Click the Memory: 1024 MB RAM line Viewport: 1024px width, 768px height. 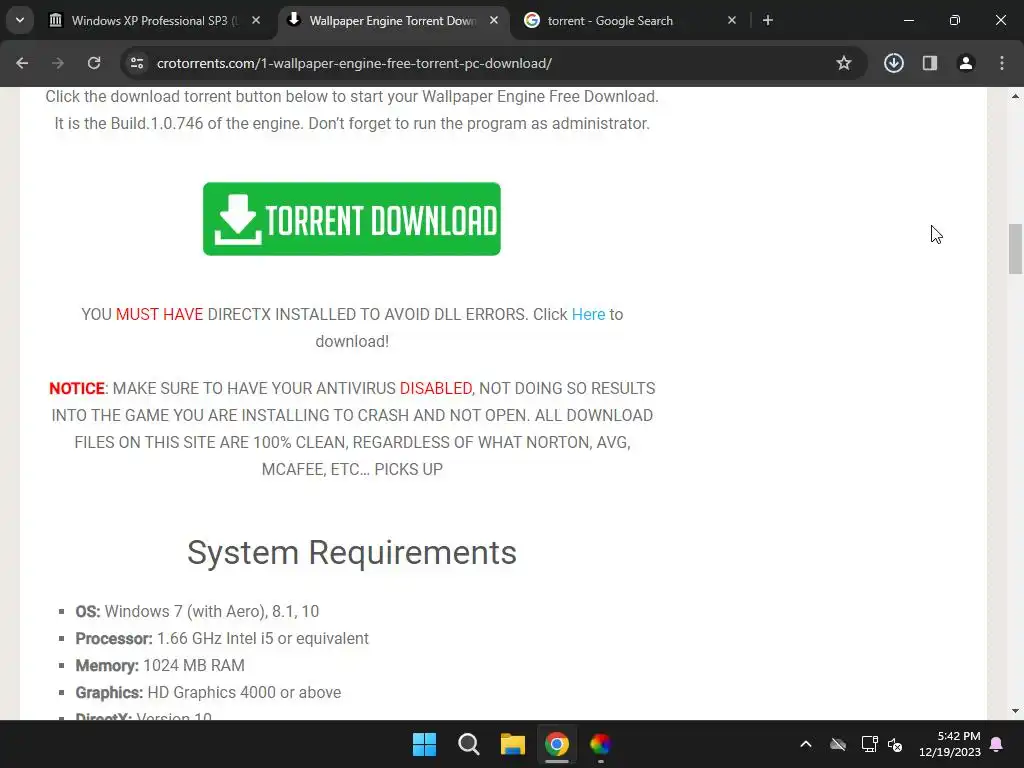(x=160, y=665)
